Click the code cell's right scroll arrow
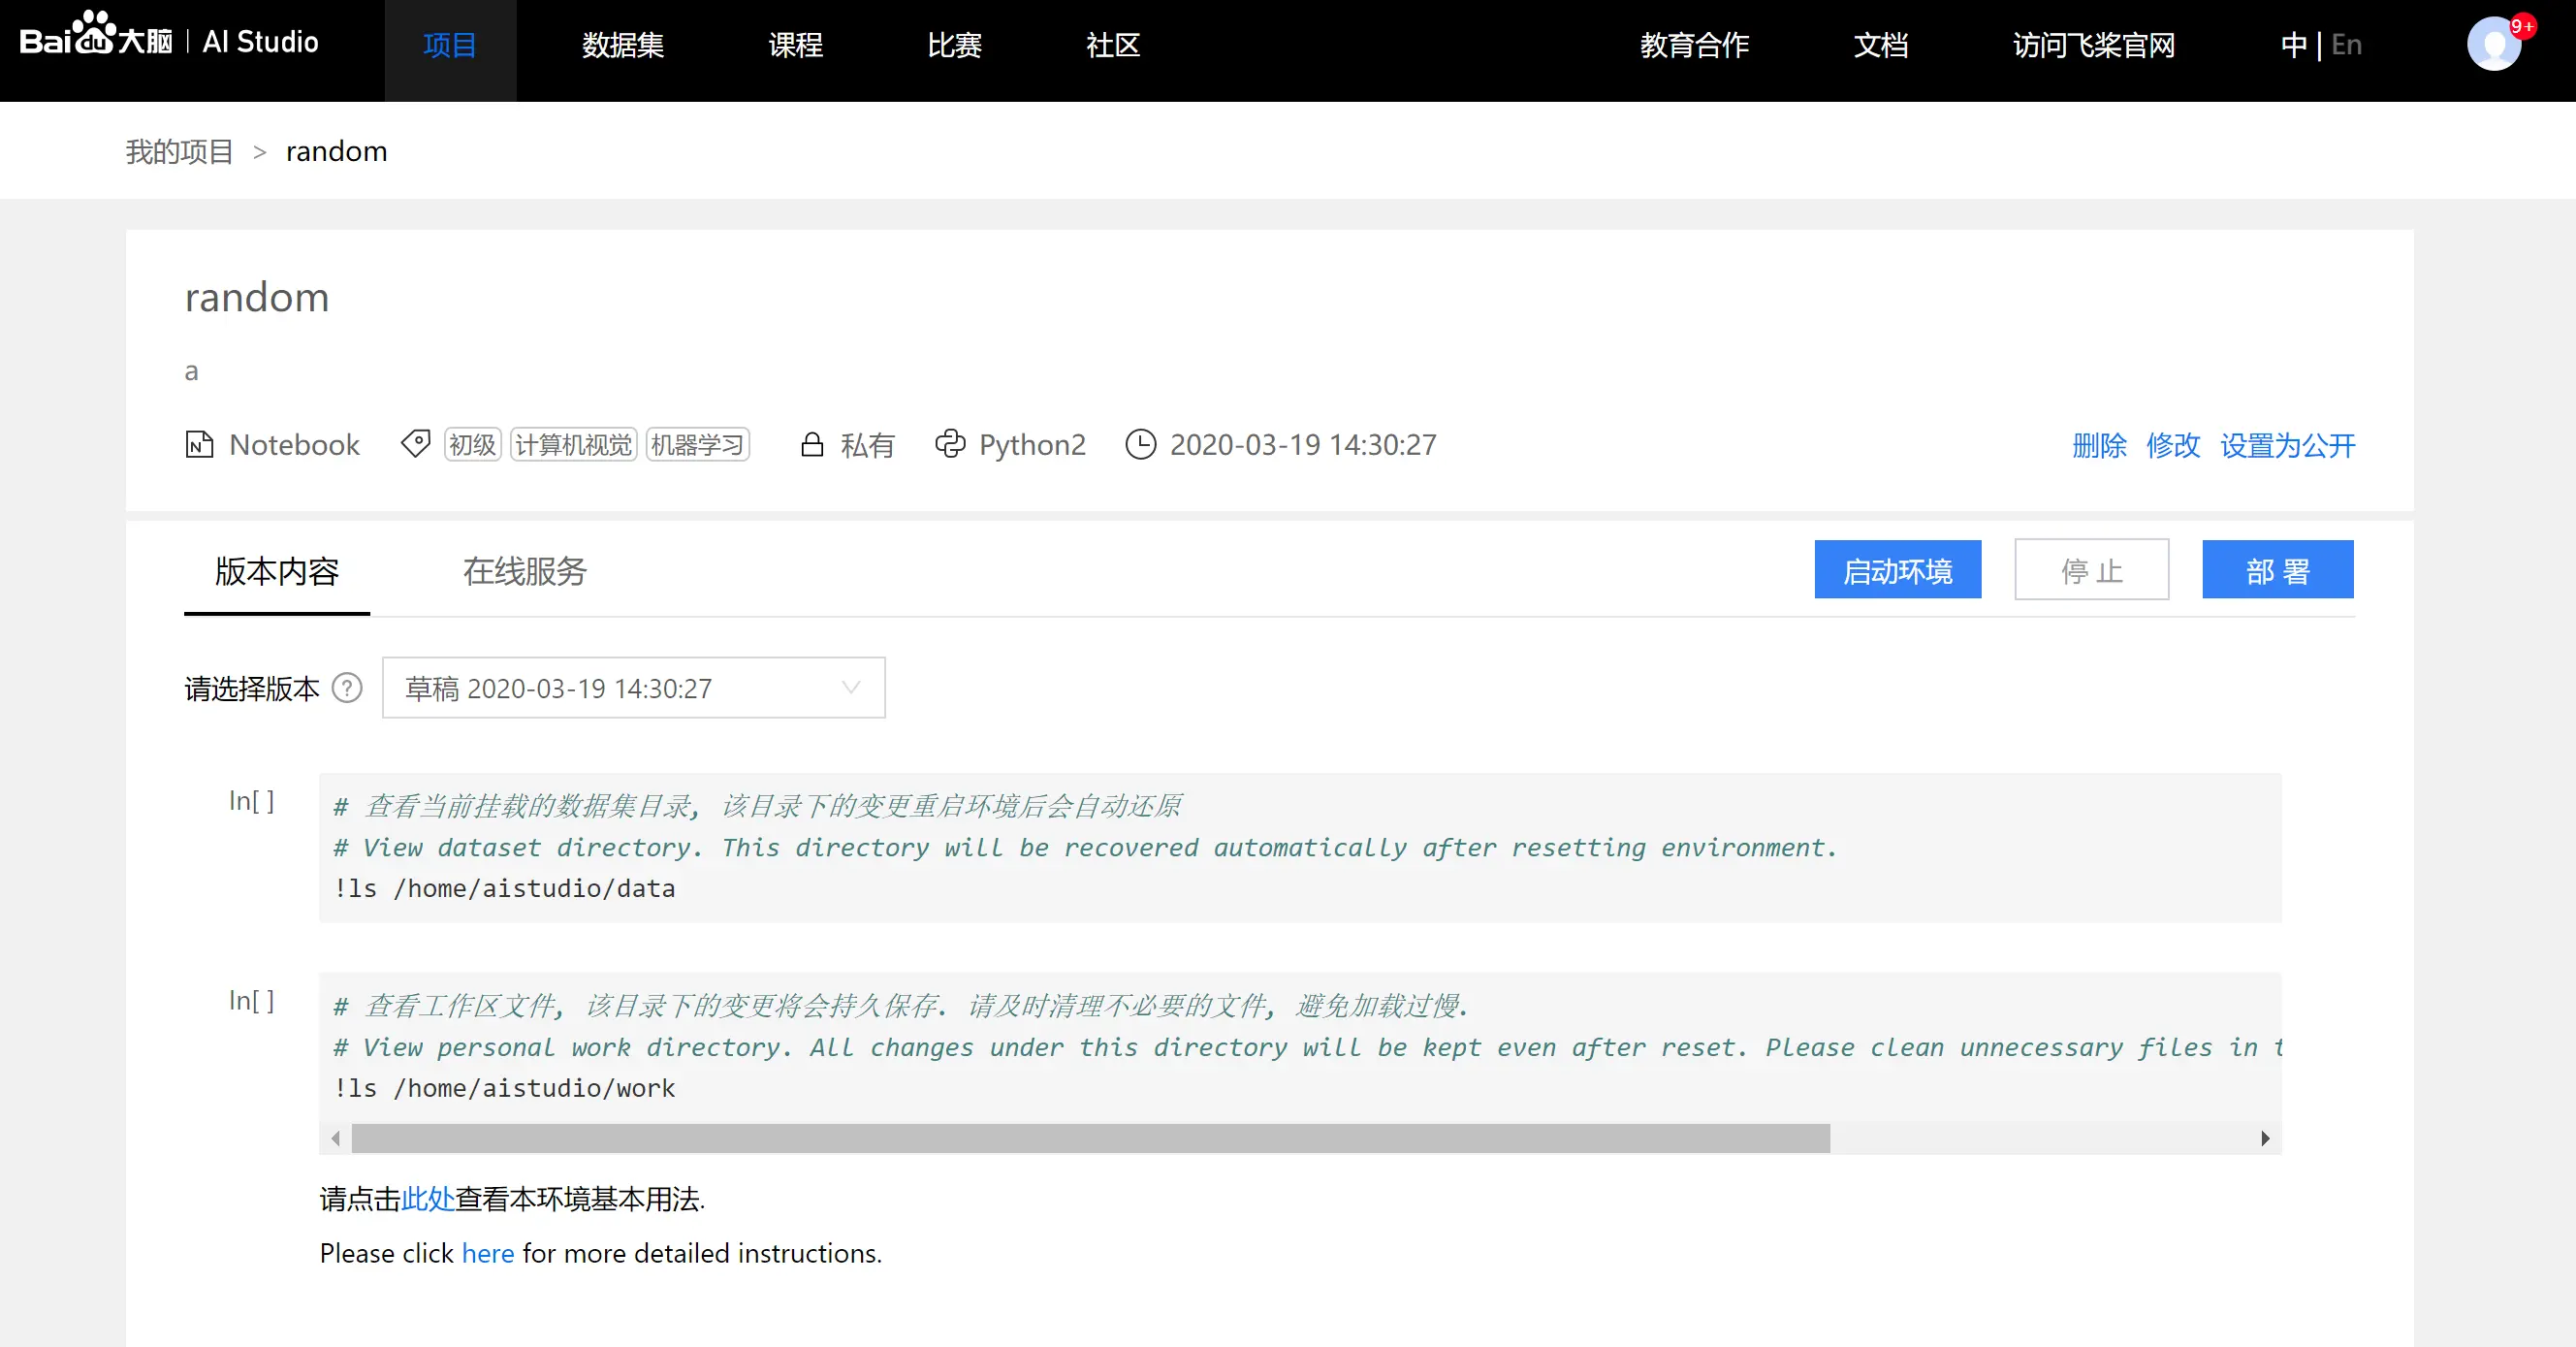The height and width of the screenshot is (1347, 2576). 2265,1138
